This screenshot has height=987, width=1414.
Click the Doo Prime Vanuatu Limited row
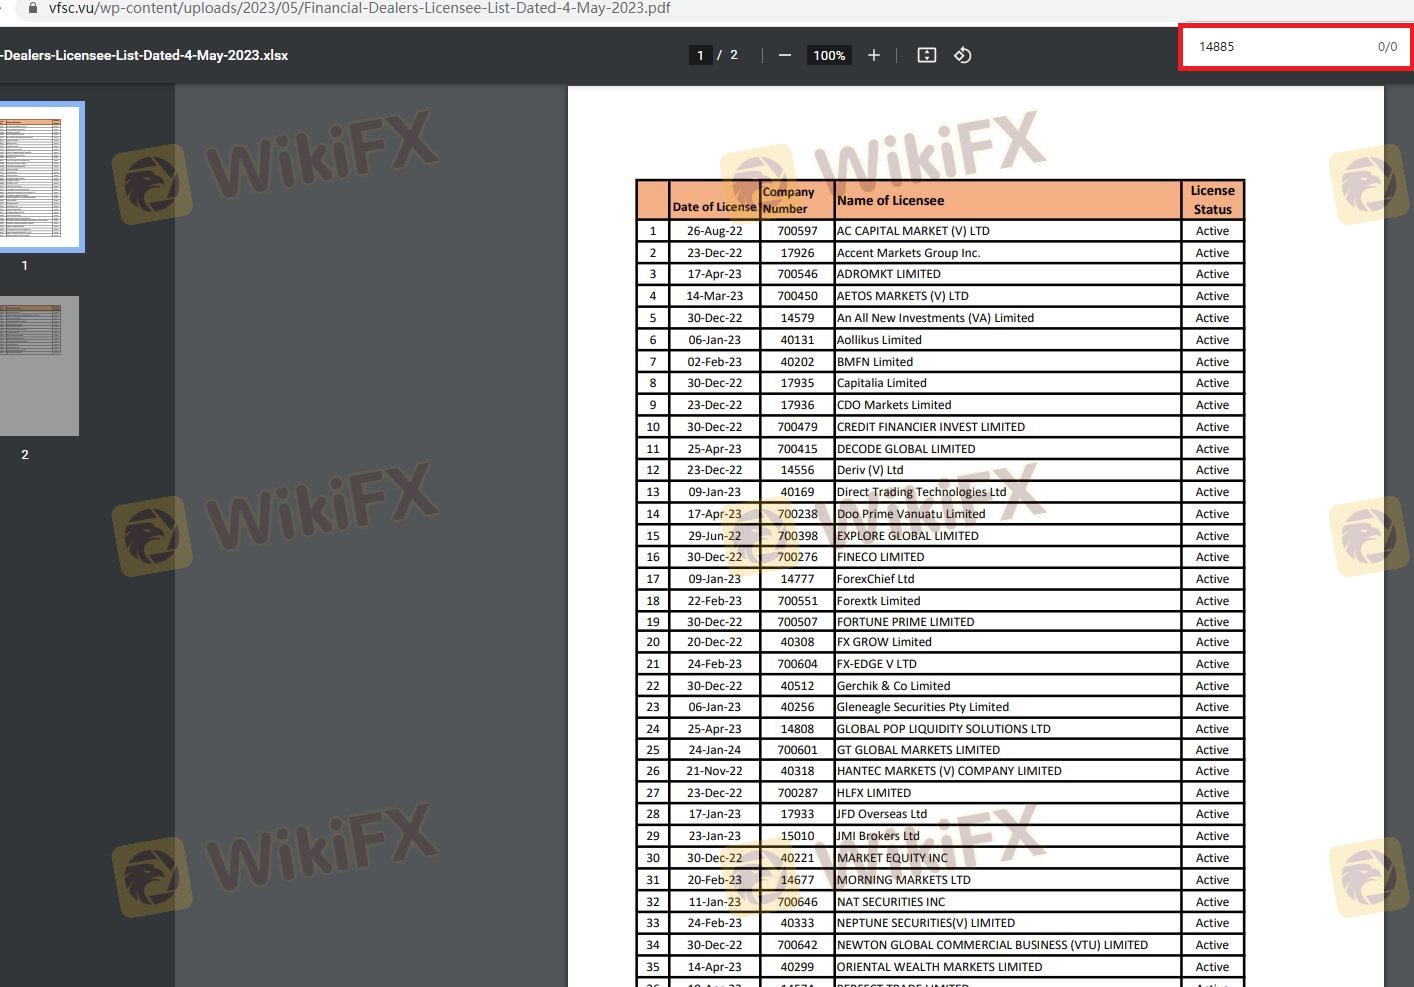click(x=911, y=514)
